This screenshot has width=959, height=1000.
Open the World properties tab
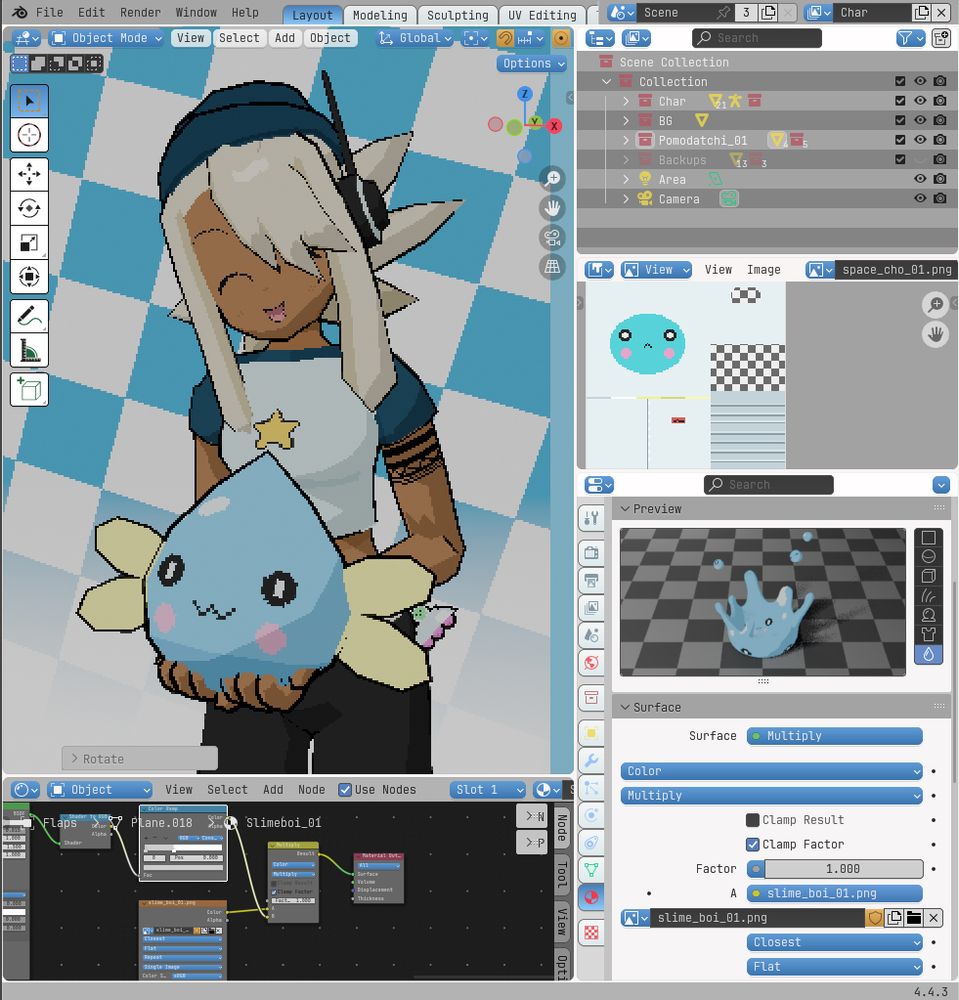coord(591,663)
